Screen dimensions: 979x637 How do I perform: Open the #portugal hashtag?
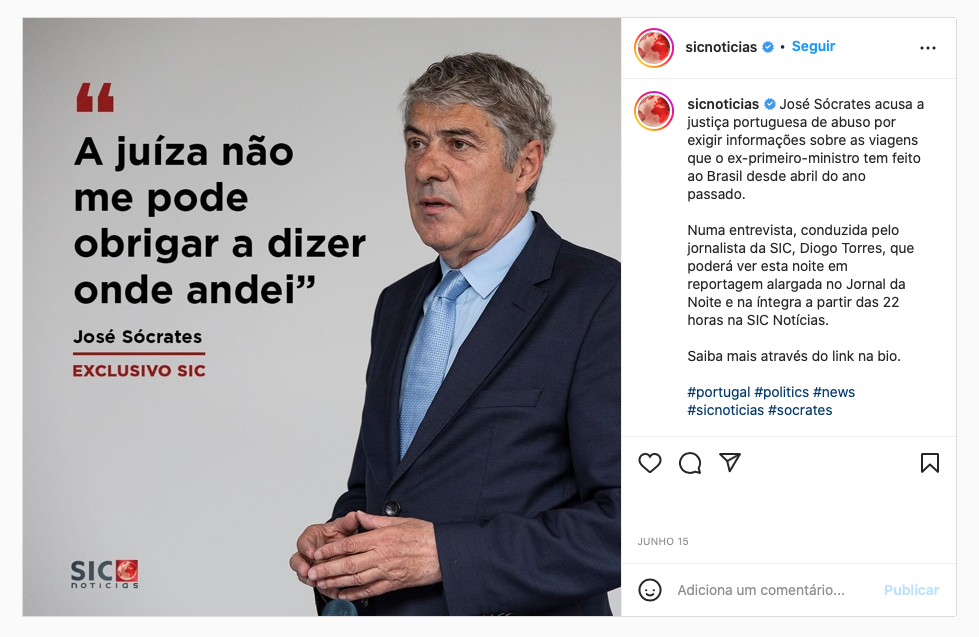719,392
